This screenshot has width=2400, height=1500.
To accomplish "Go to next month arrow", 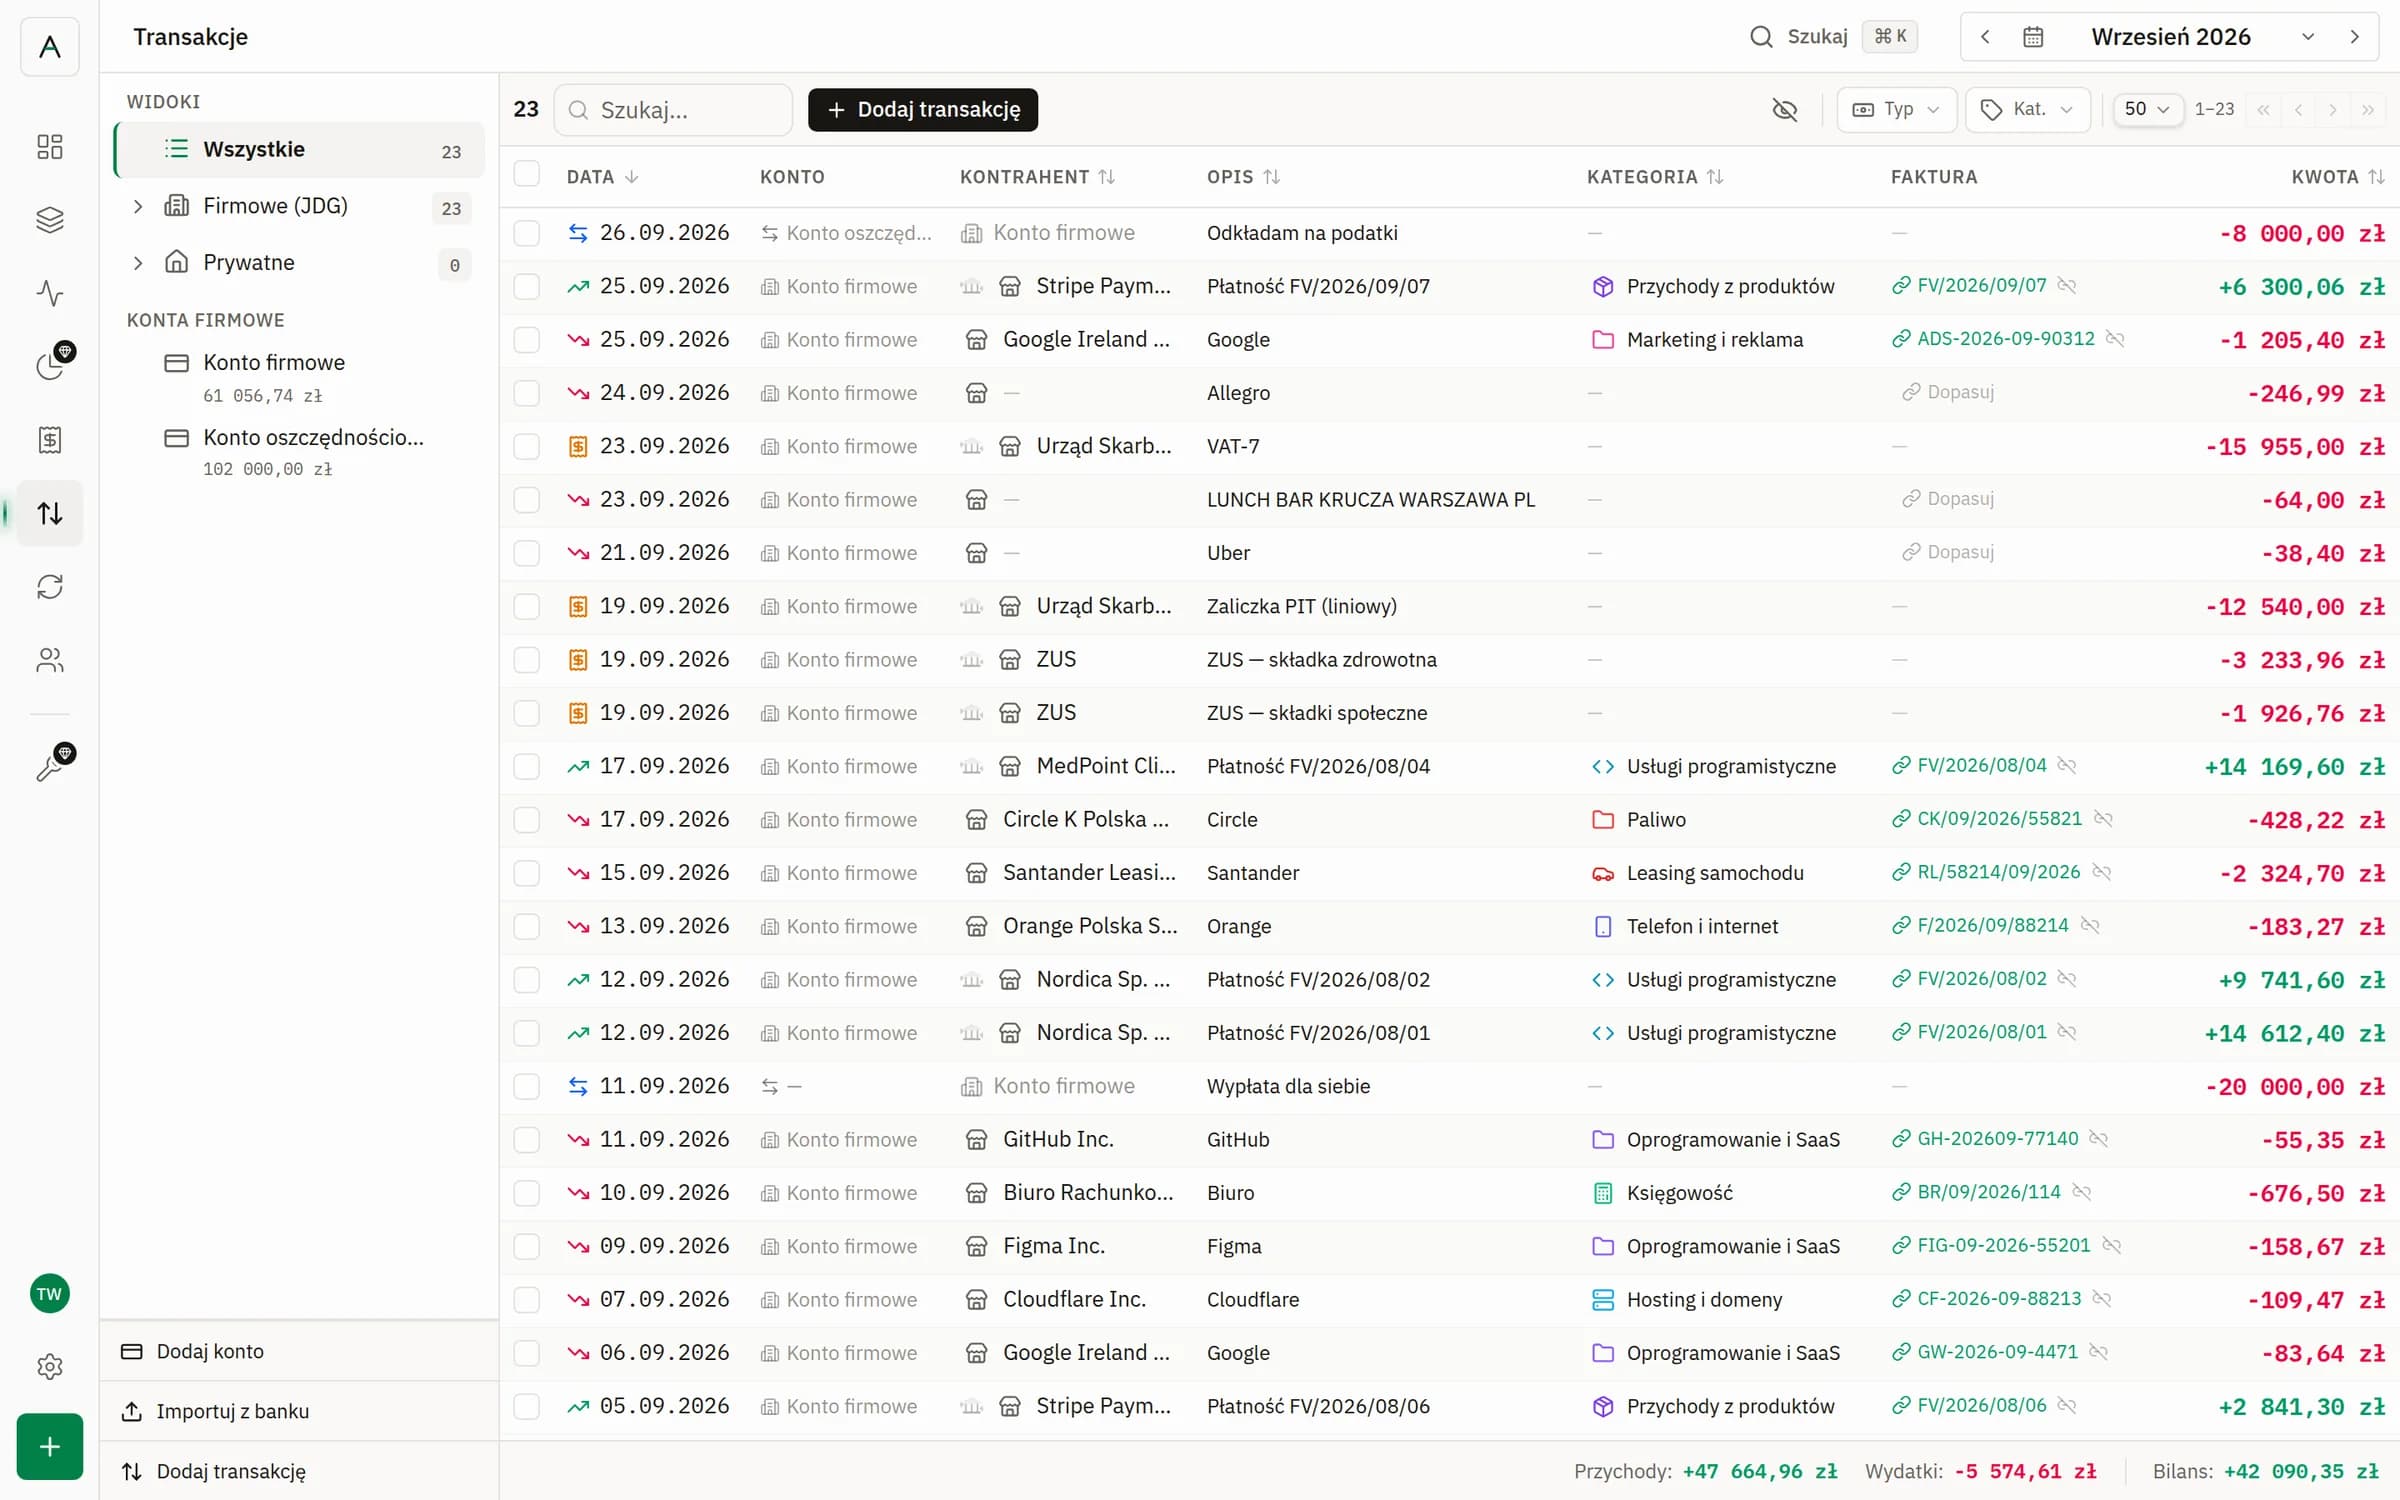I will pyautogui.click(x=2355, y=37).
